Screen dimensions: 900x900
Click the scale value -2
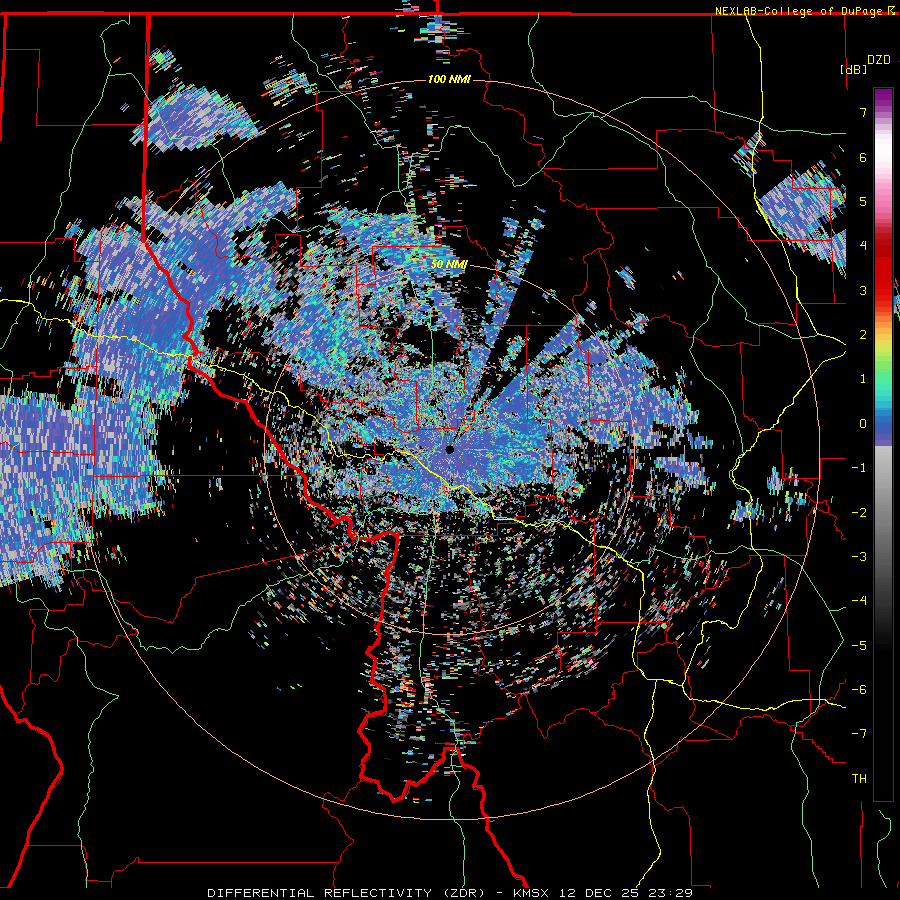pos(859,513)
